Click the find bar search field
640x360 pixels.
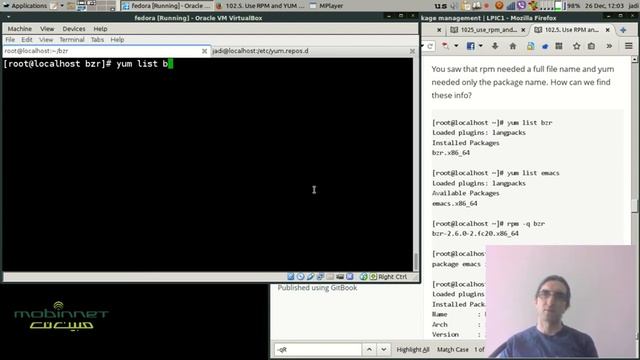pos(318,349)
